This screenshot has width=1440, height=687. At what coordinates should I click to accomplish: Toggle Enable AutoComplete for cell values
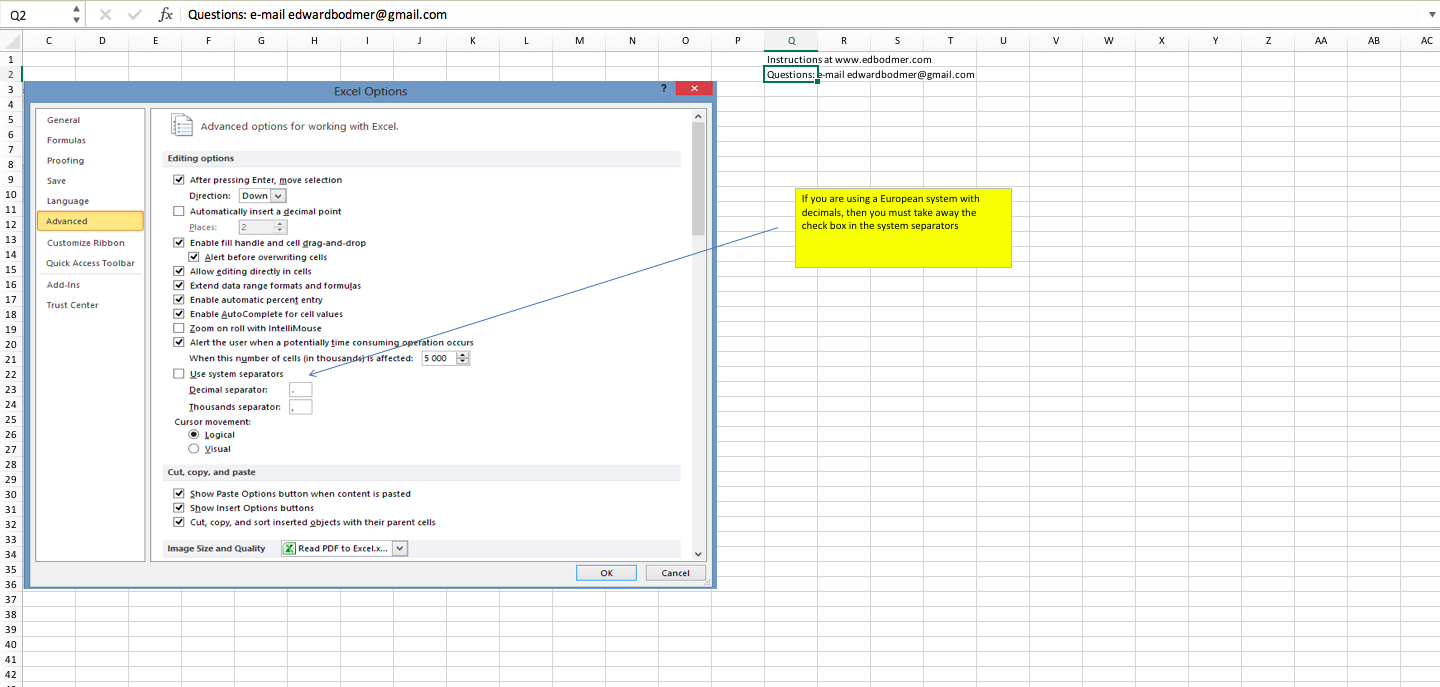179,314
